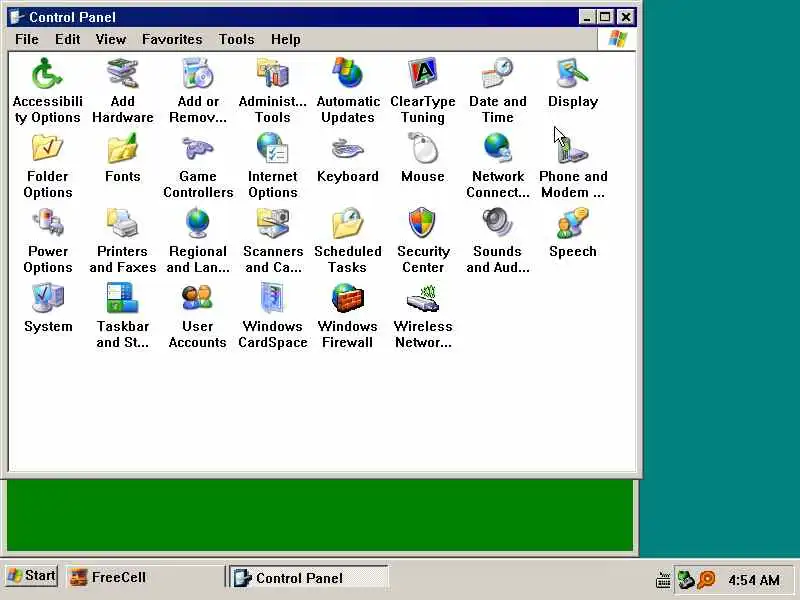The height and width of the screenshot is (600, 800).
Task: Open Date and Time icon
Action: point(497,73)
